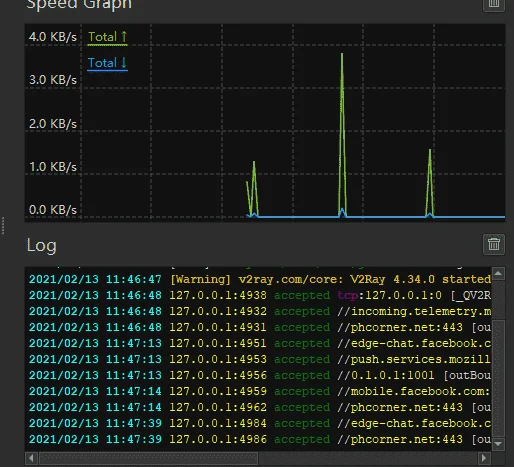Select the 127.0.0.1:4951 edge-chat.facebook log line
Screen dimensions: 514x467
click(260, 343)
